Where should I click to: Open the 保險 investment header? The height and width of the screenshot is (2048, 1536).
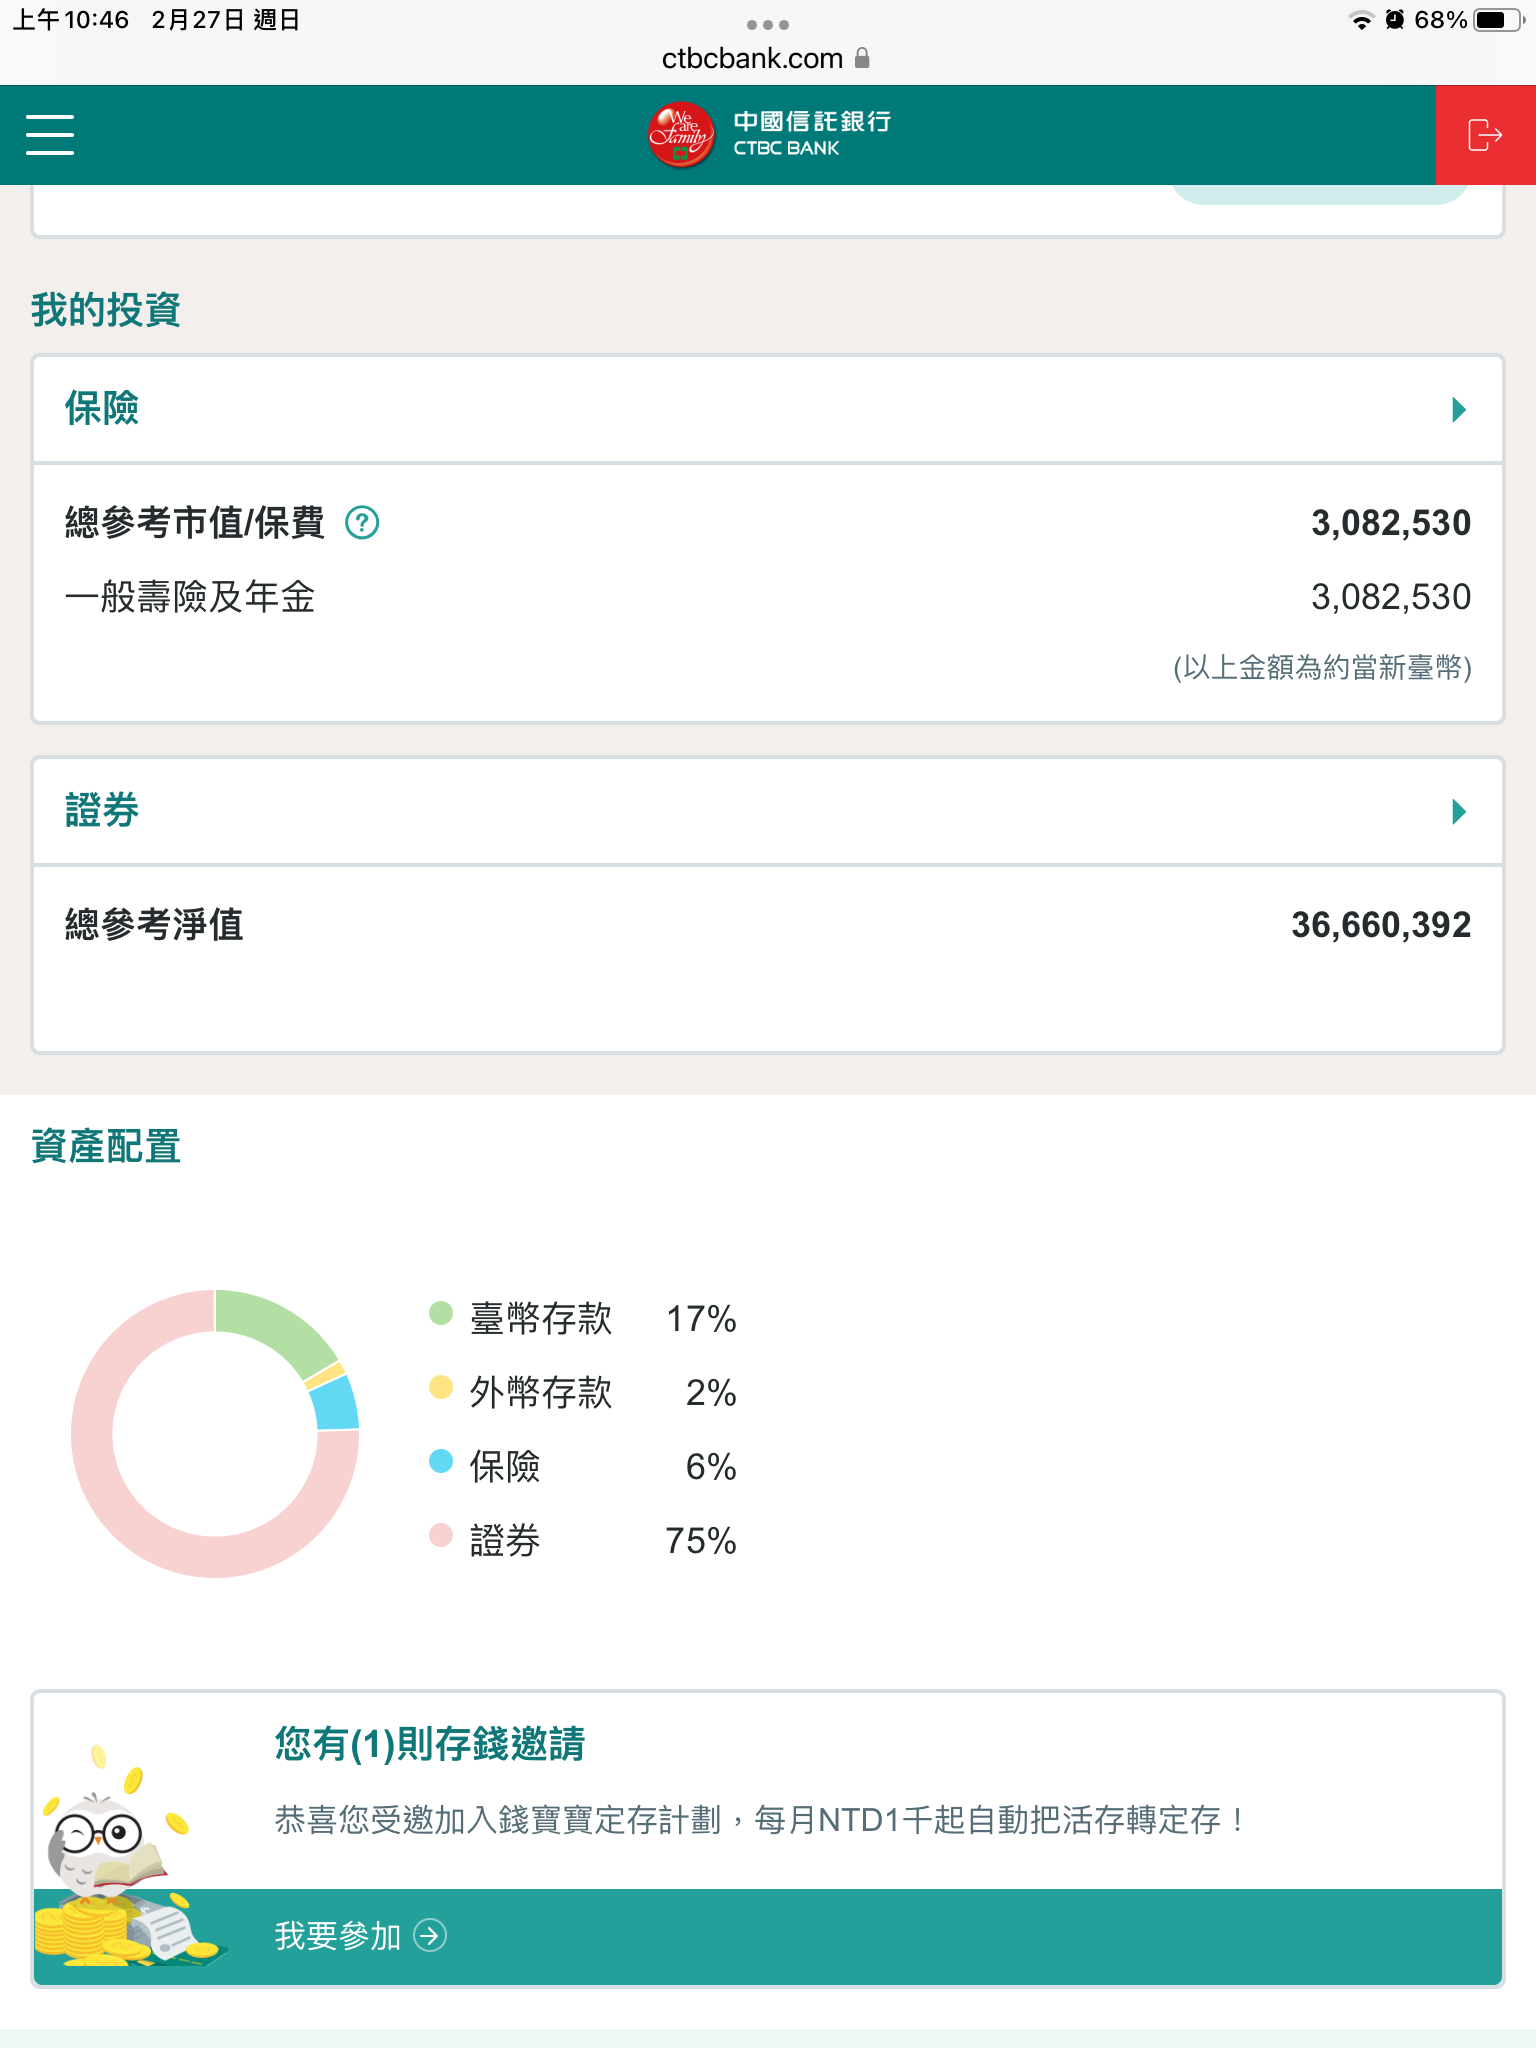point(102,408)
